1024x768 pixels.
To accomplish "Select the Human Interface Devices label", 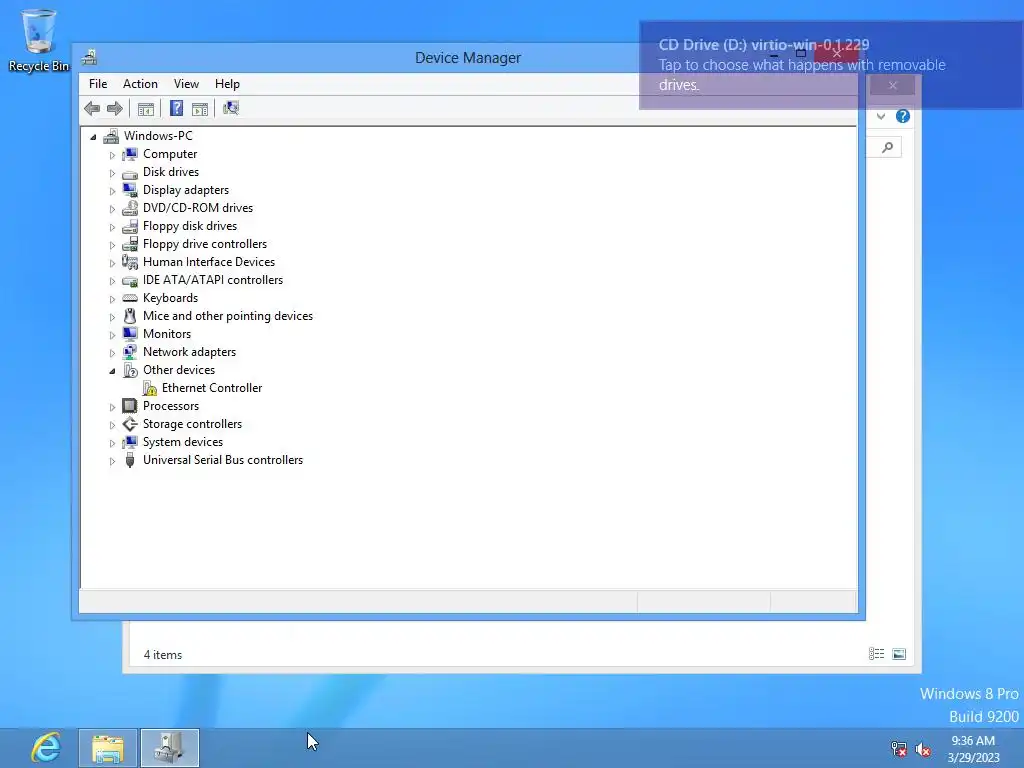I will 209,262.
